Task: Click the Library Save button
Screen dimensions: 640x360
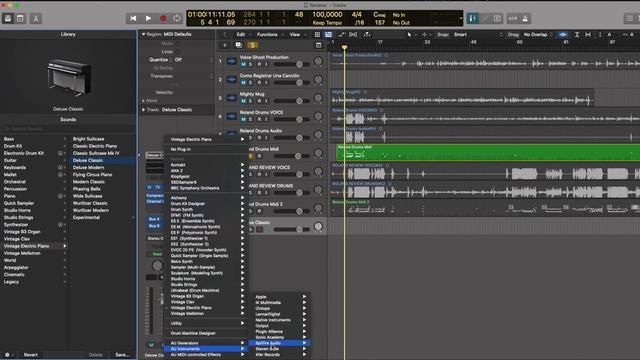Action: (122, 355)
